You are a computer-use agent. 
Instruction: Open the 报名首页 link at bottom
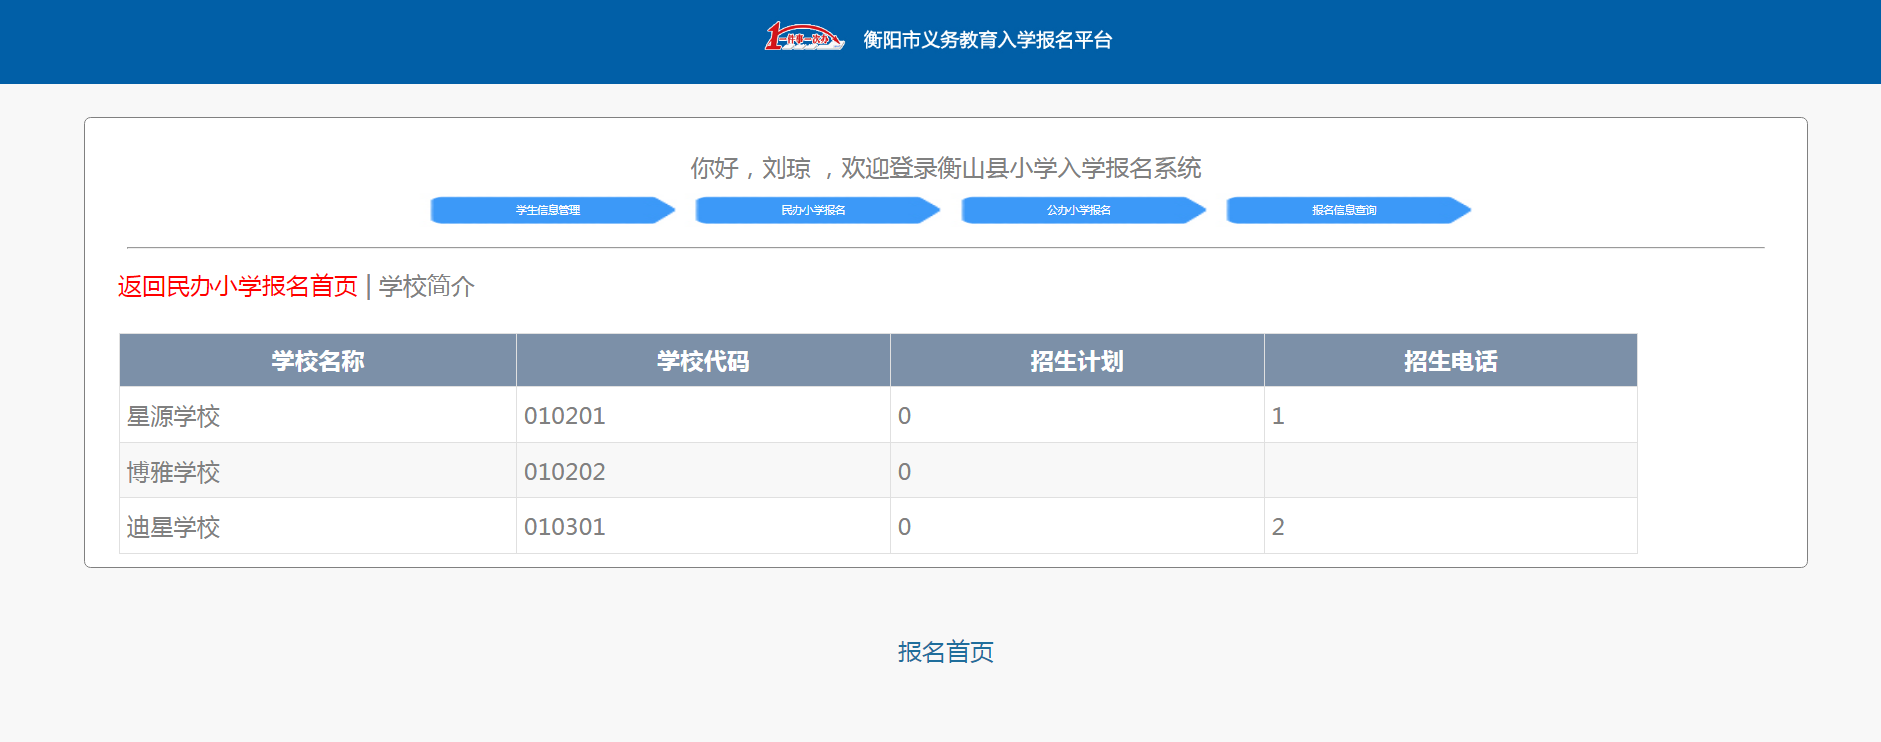pyautogui.click(x=945, y=652)
